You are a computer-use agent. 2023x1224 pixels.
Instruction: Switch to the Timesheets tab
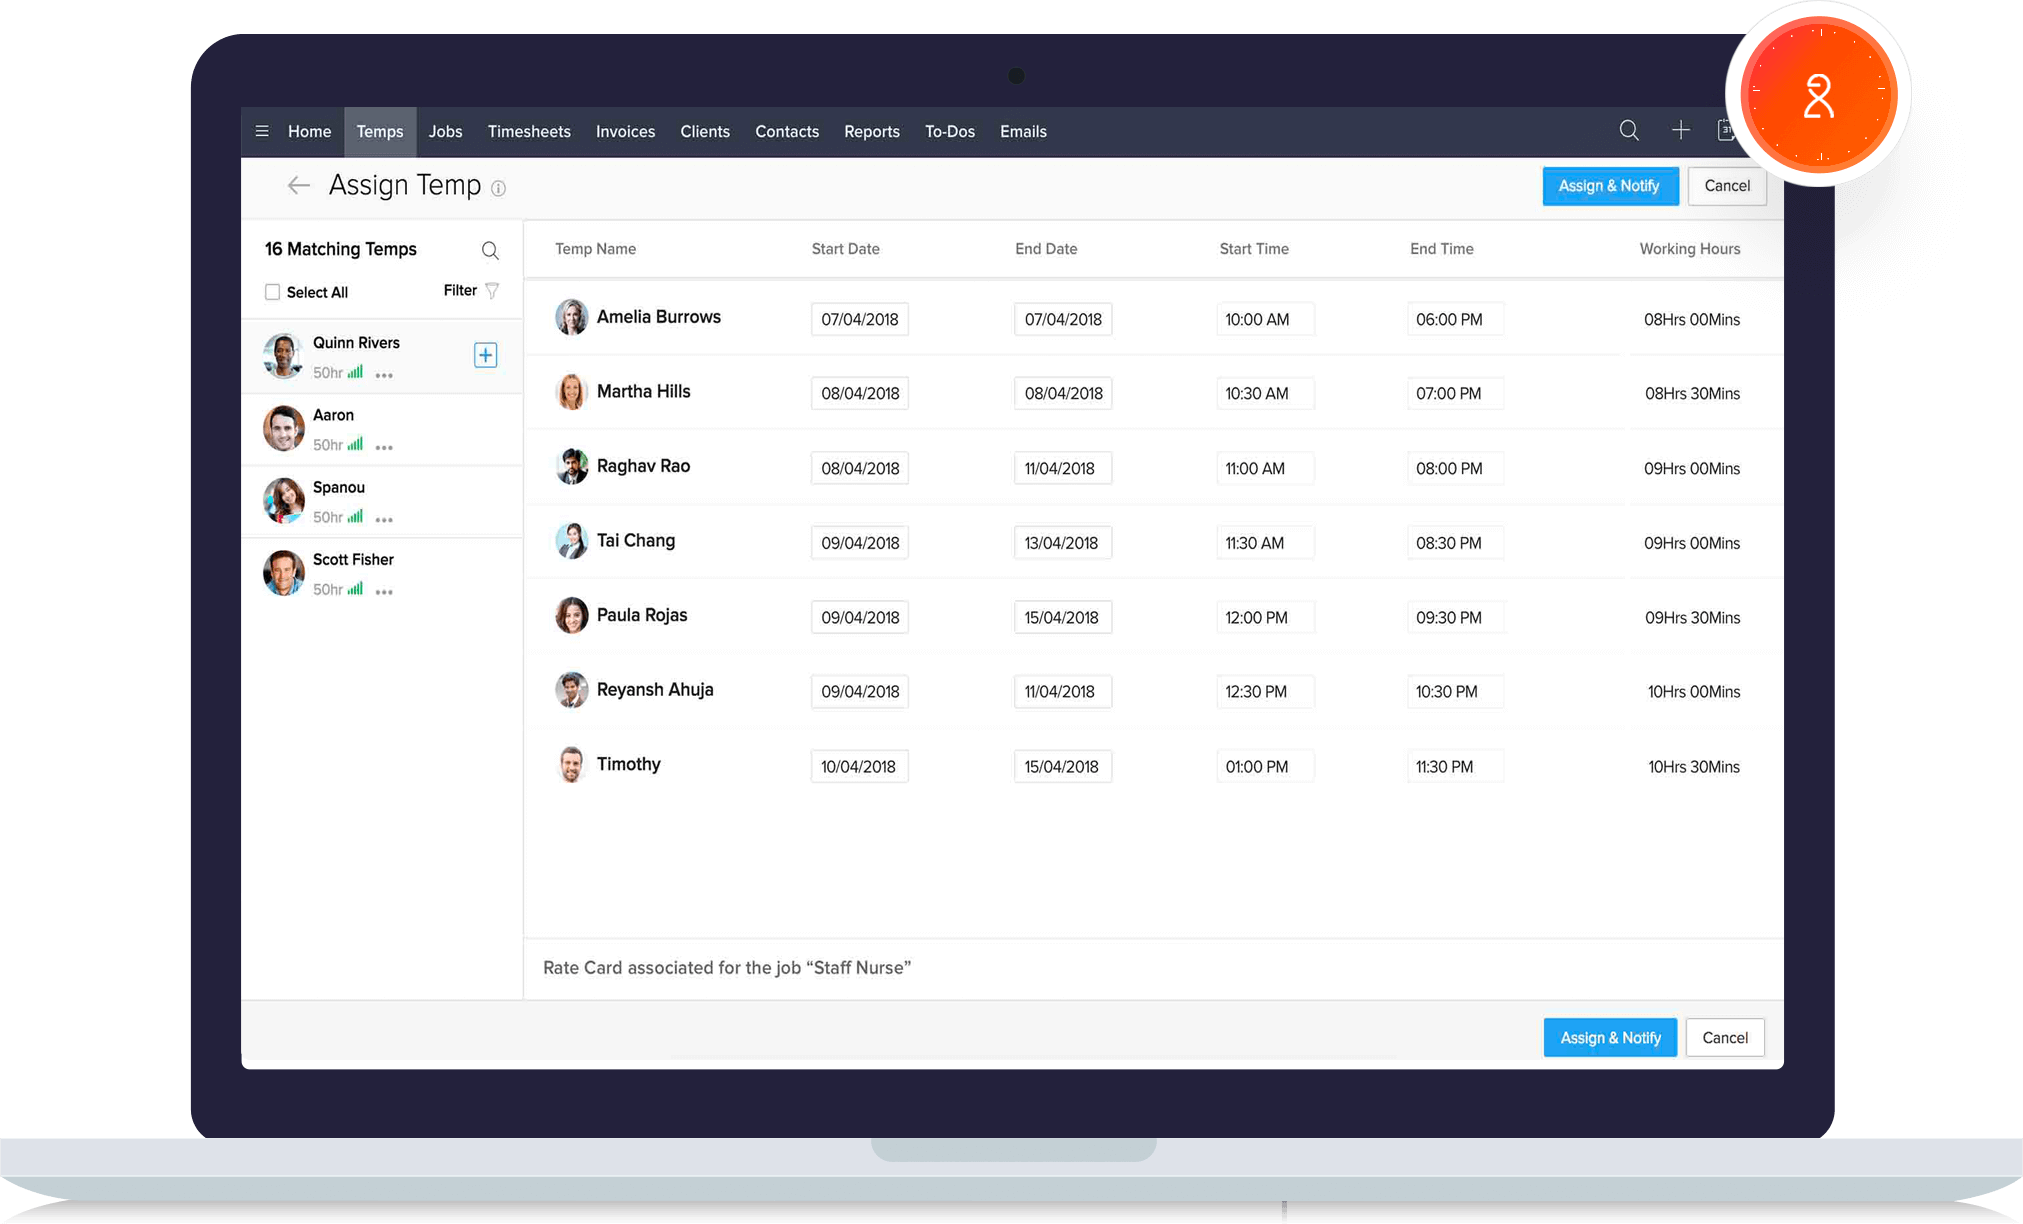pos(529,131)
